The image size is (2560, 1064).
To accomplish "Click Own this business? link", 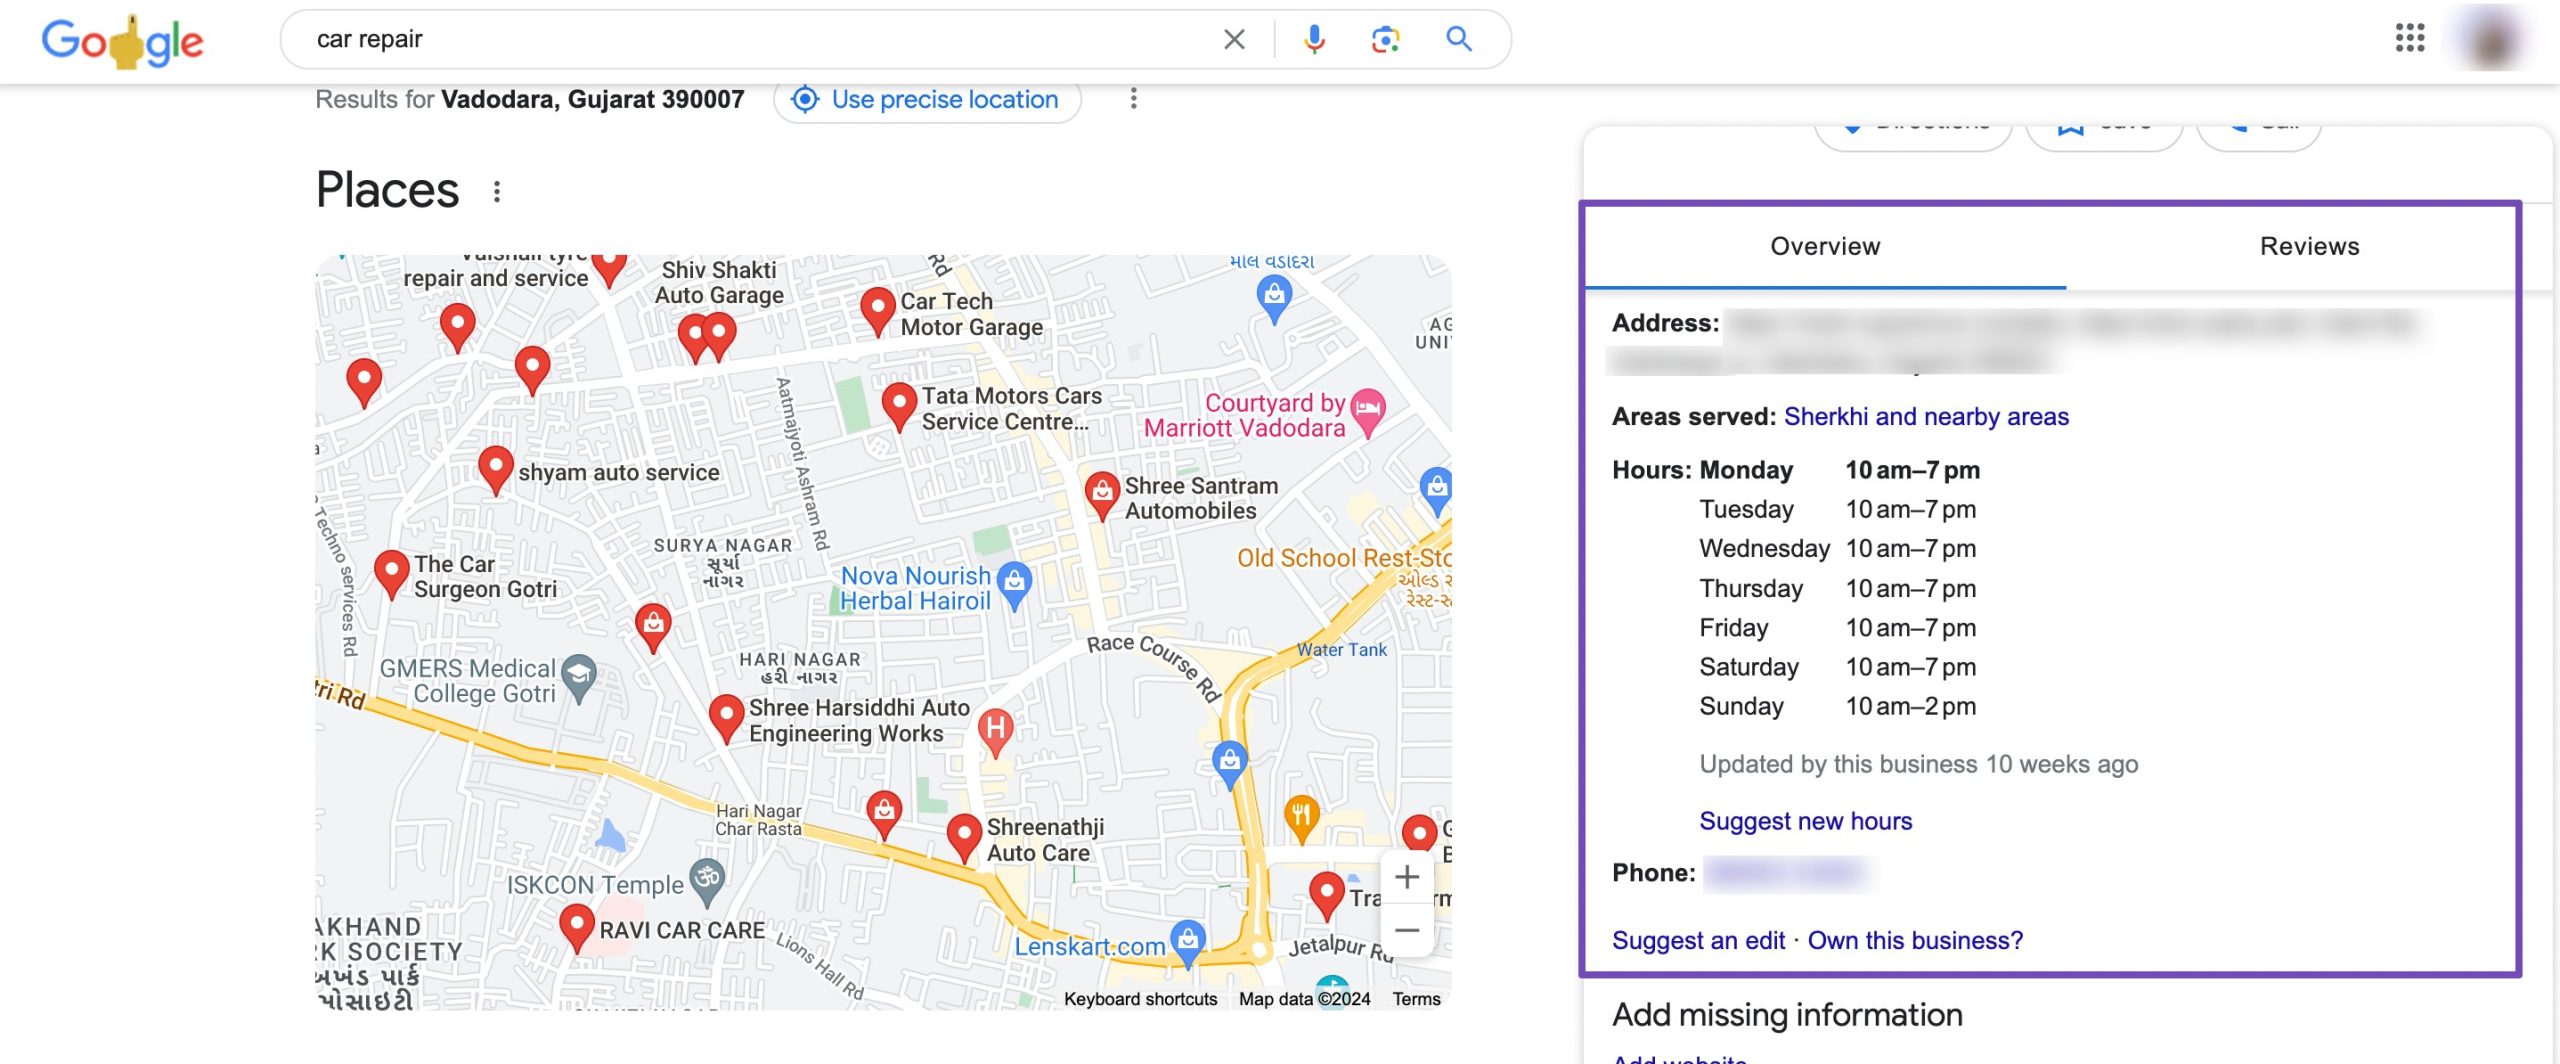I will 1915,940.
